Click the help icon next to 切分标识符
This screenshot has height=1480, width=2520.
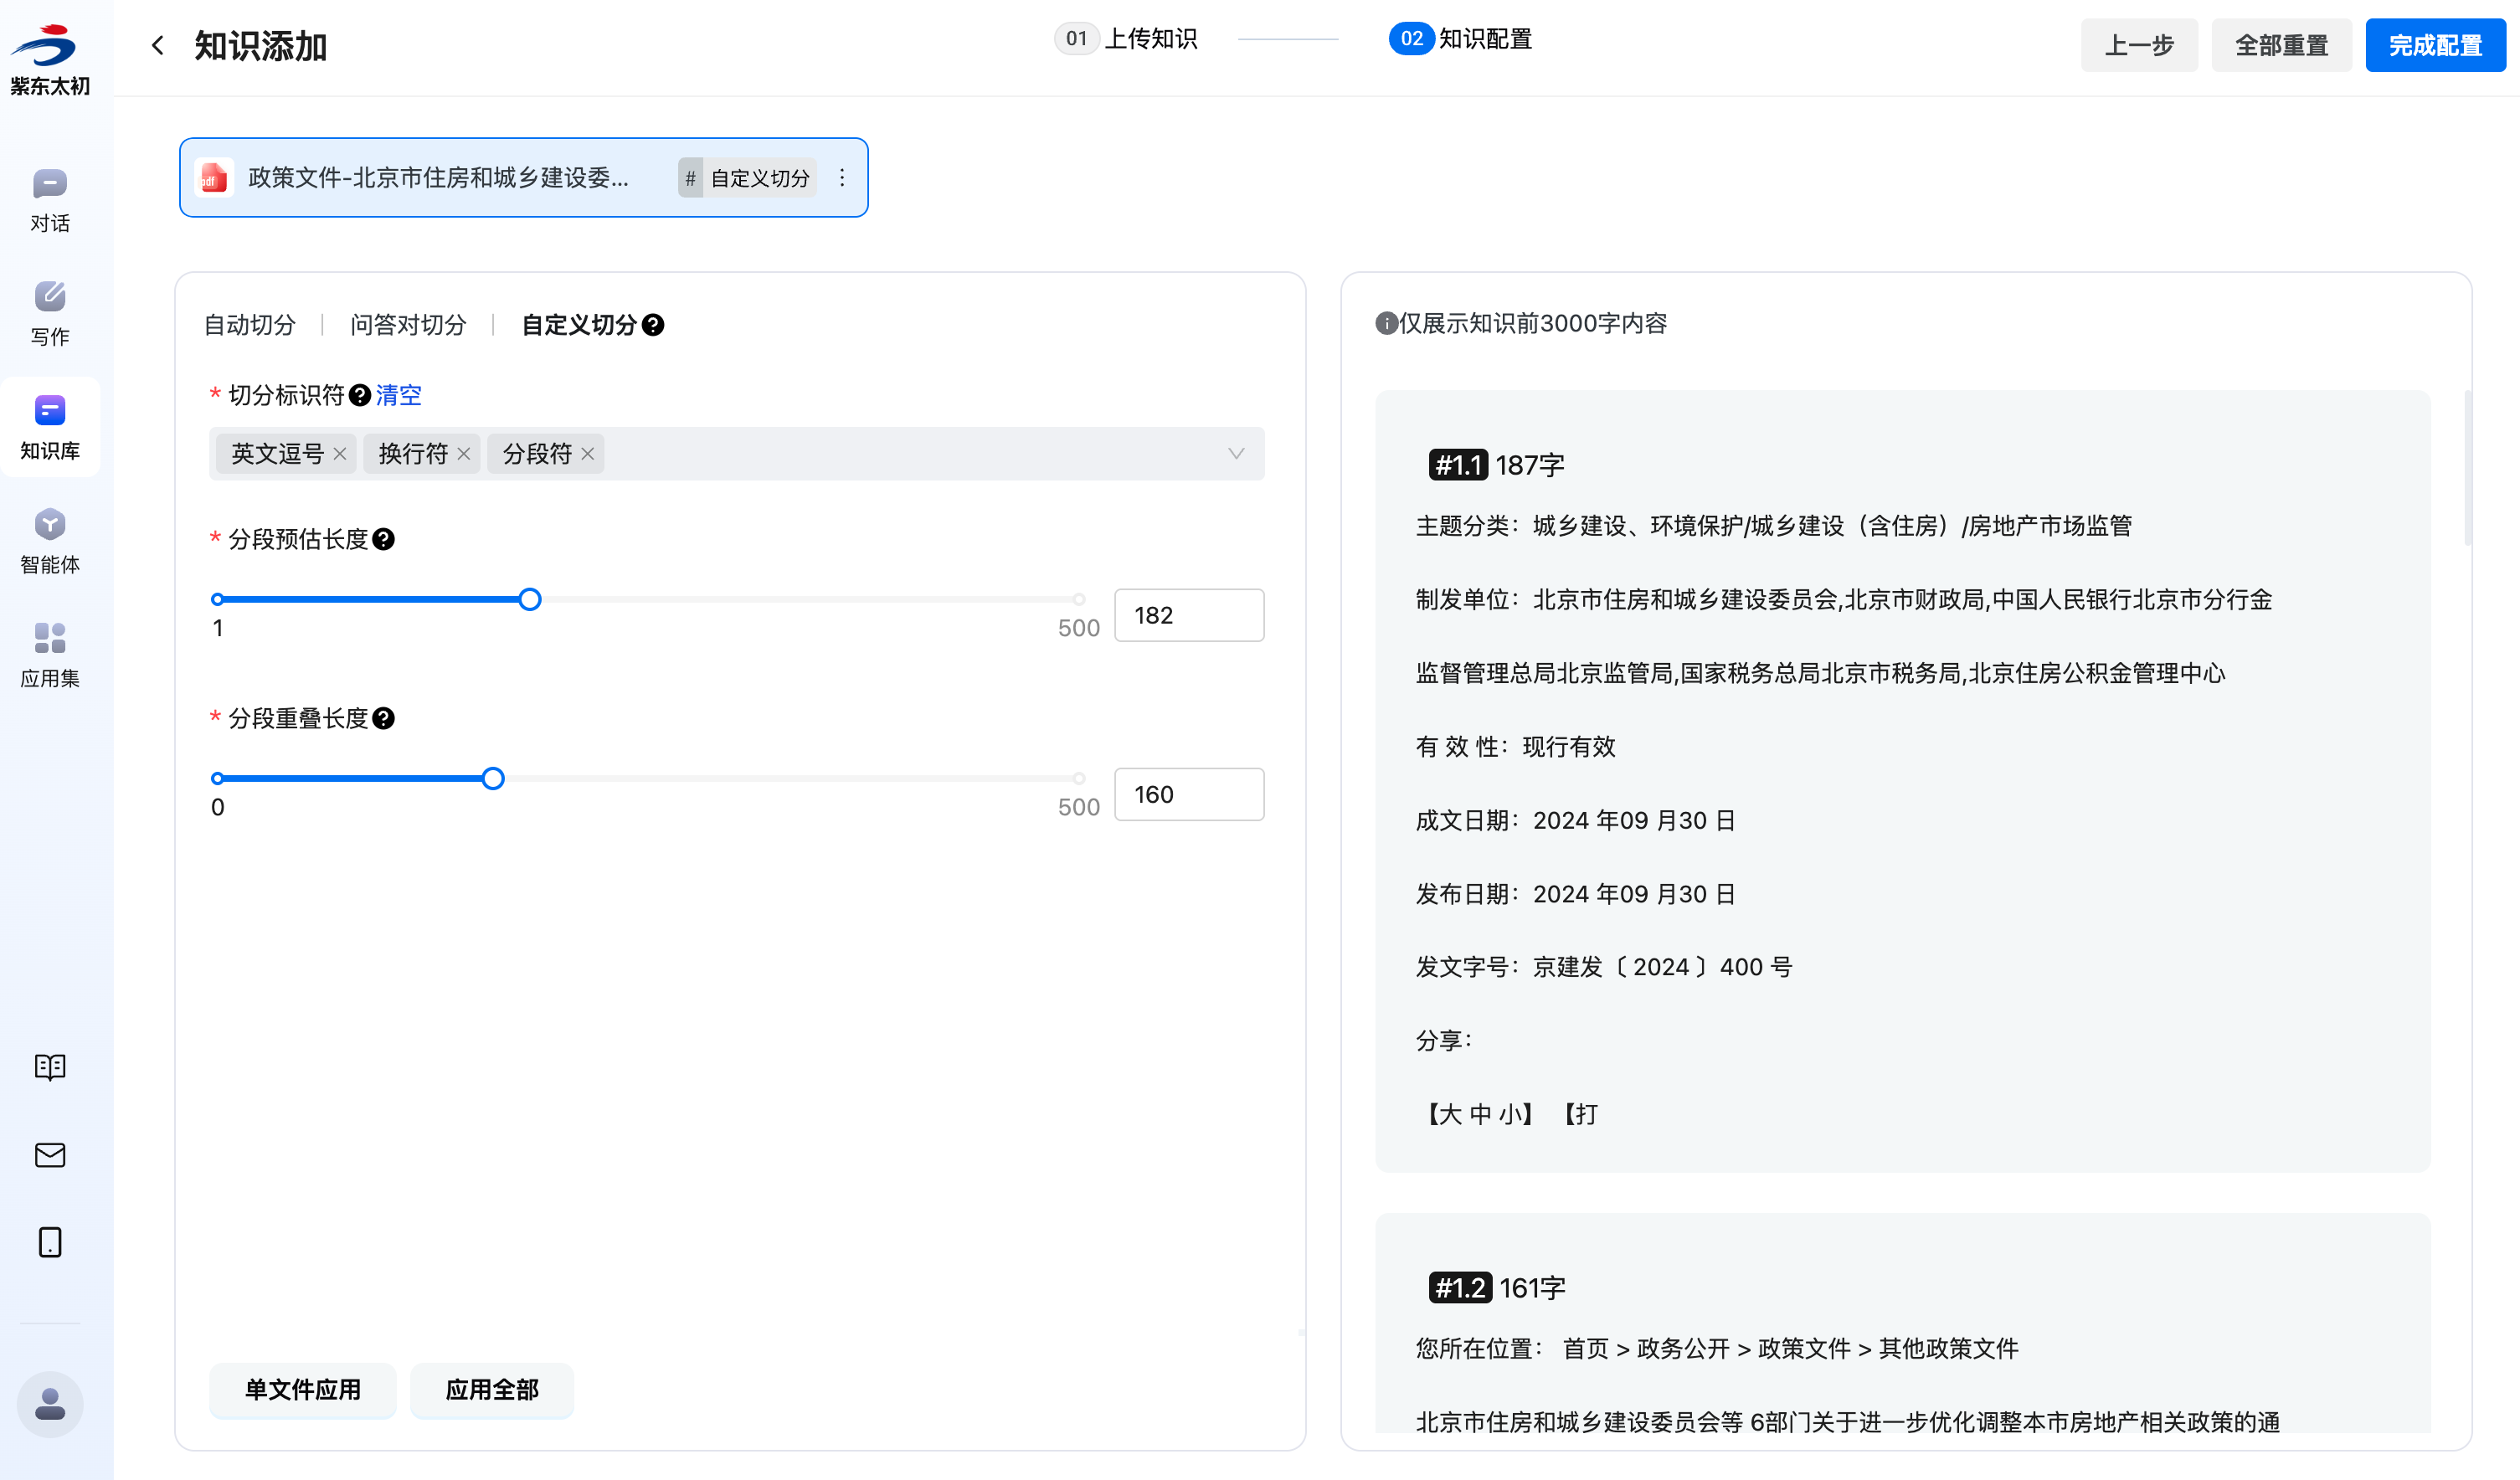tap(360, 396)
